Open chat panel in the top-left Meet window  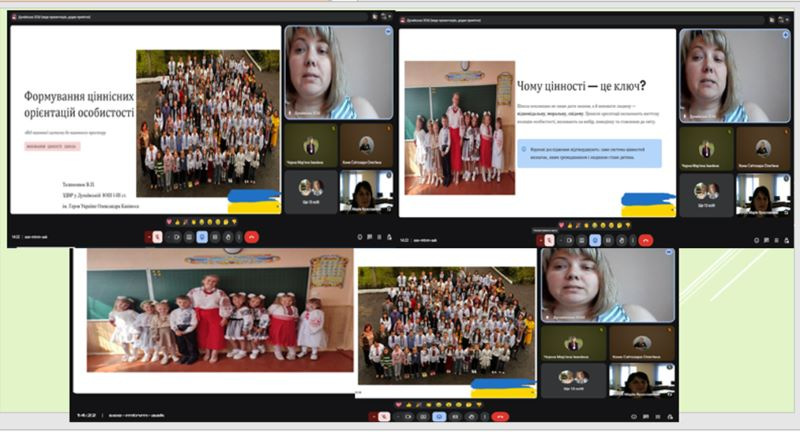(x=369, y=237)
